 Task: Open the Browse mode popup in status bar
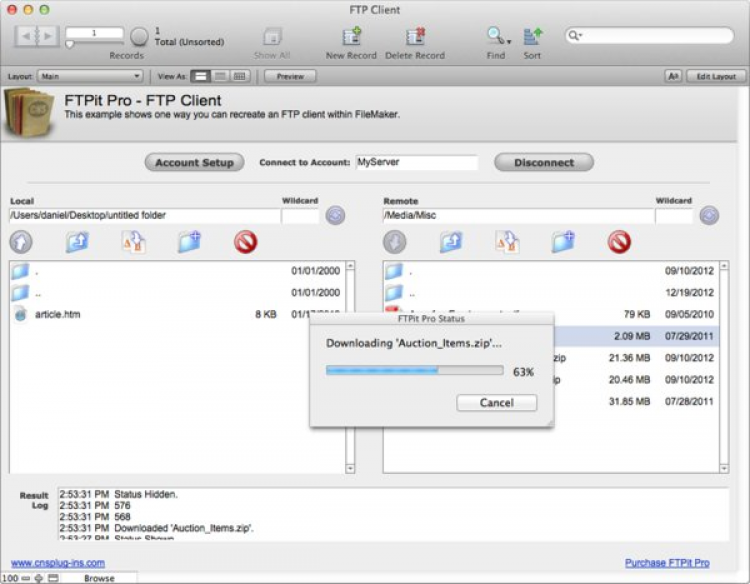(99, 578)
